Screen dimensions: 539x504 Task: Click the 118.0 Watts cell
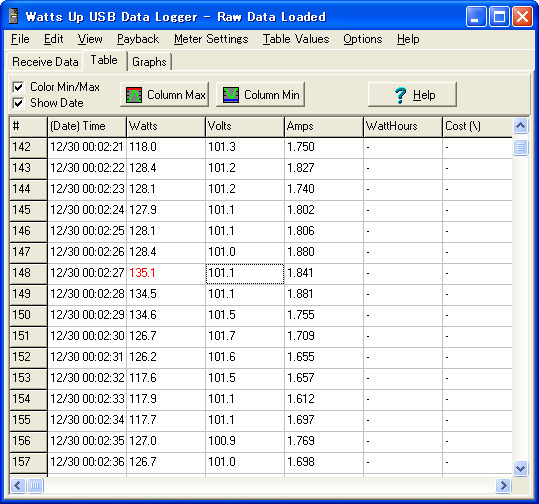(166, 148)
